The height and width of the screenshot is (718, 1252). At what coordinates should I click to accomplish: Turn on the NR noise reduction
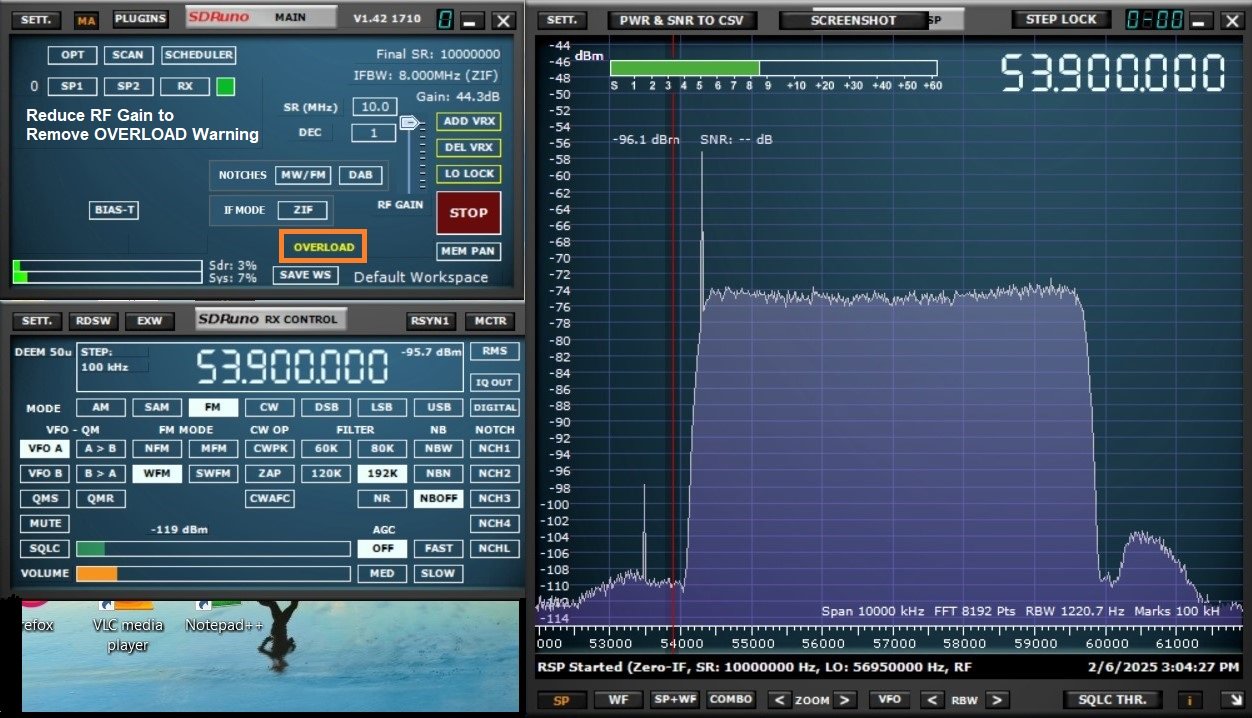pyautogui.click(x=382, y=498)
